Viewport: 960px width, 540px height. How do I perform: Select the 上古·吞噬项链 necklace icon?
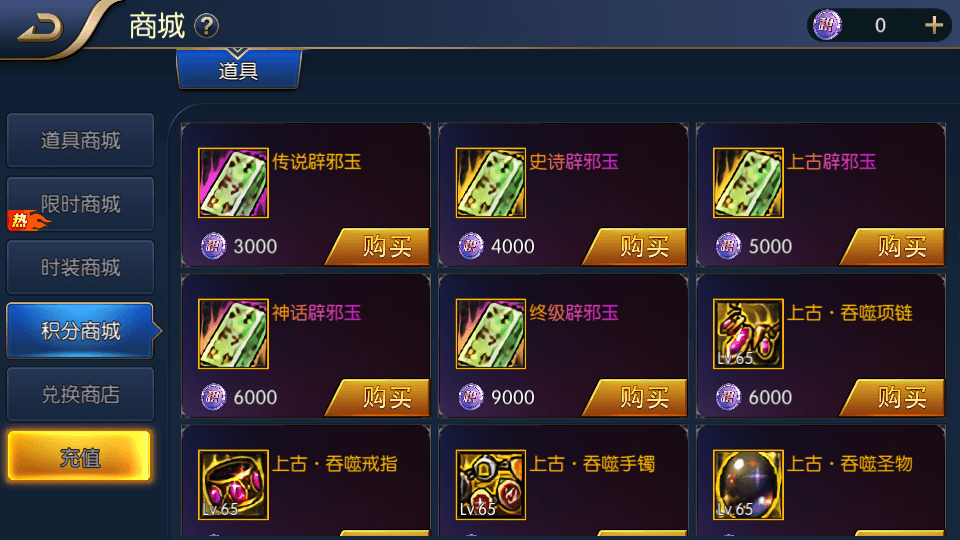748,334
